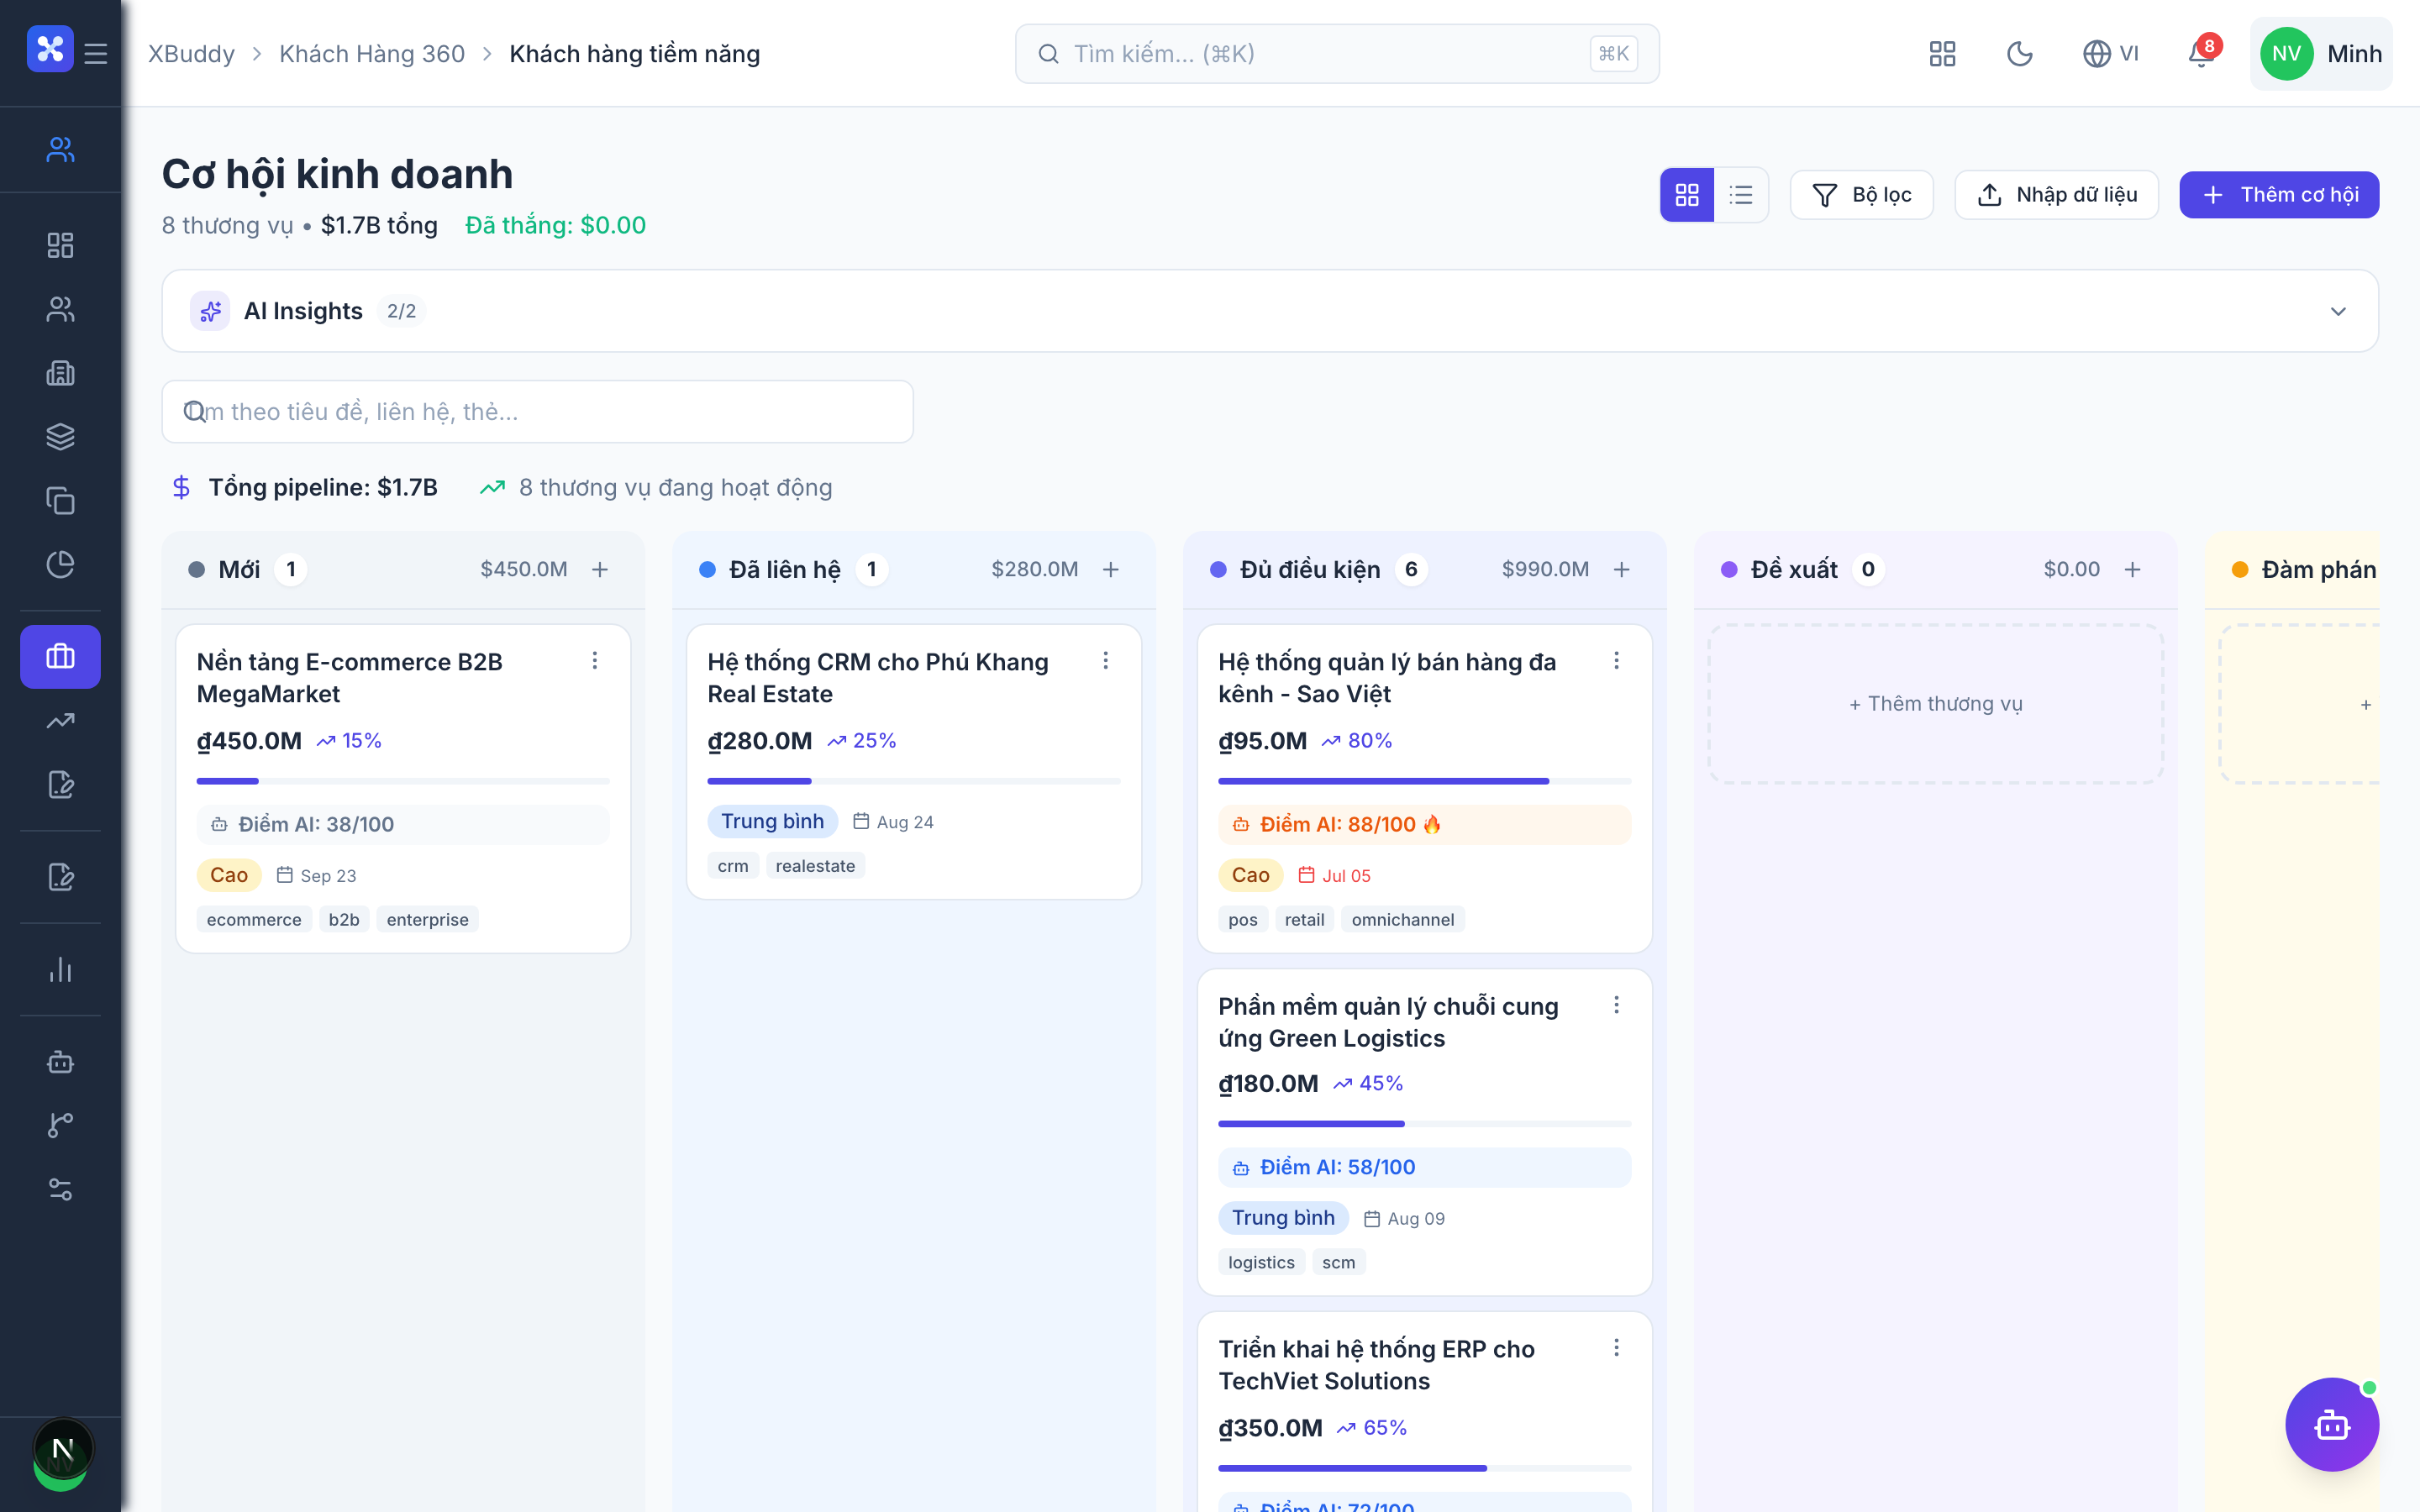Navigate to Khách Hàng 360 breadcrumb

[x=372, y=53]
